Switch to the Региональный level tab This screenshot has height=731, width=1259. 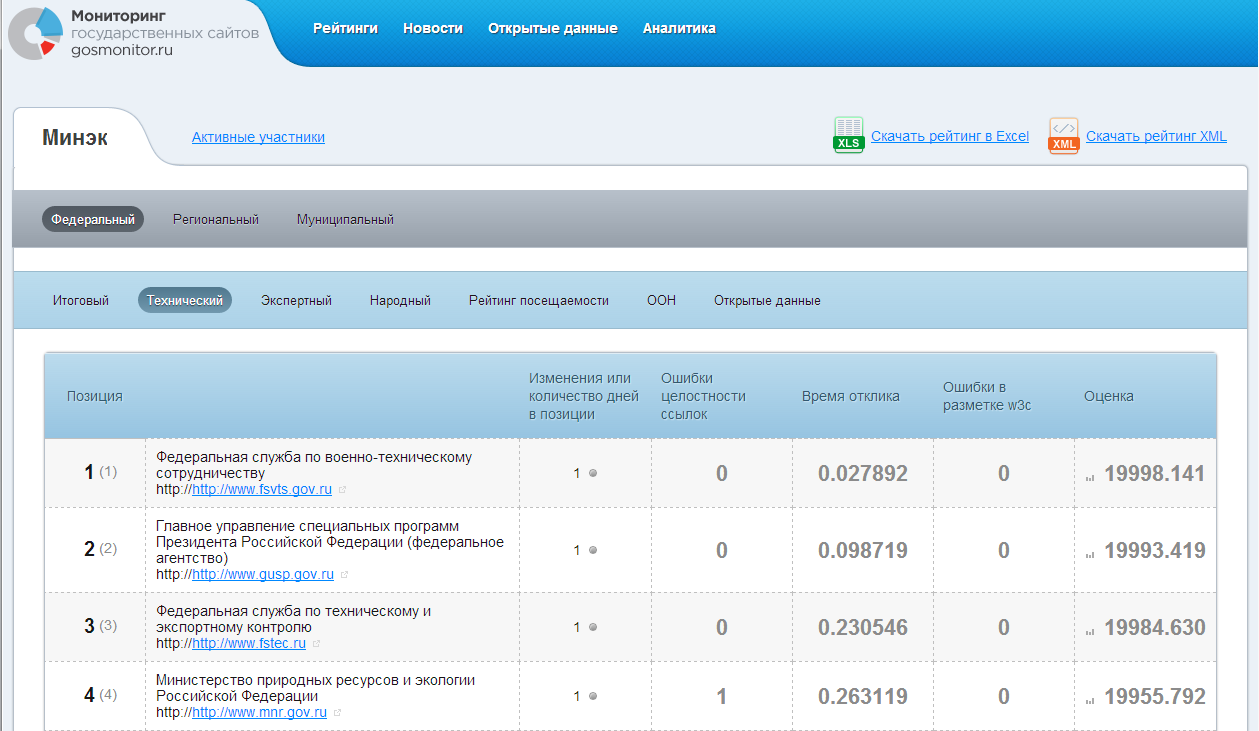pos(215,219)
